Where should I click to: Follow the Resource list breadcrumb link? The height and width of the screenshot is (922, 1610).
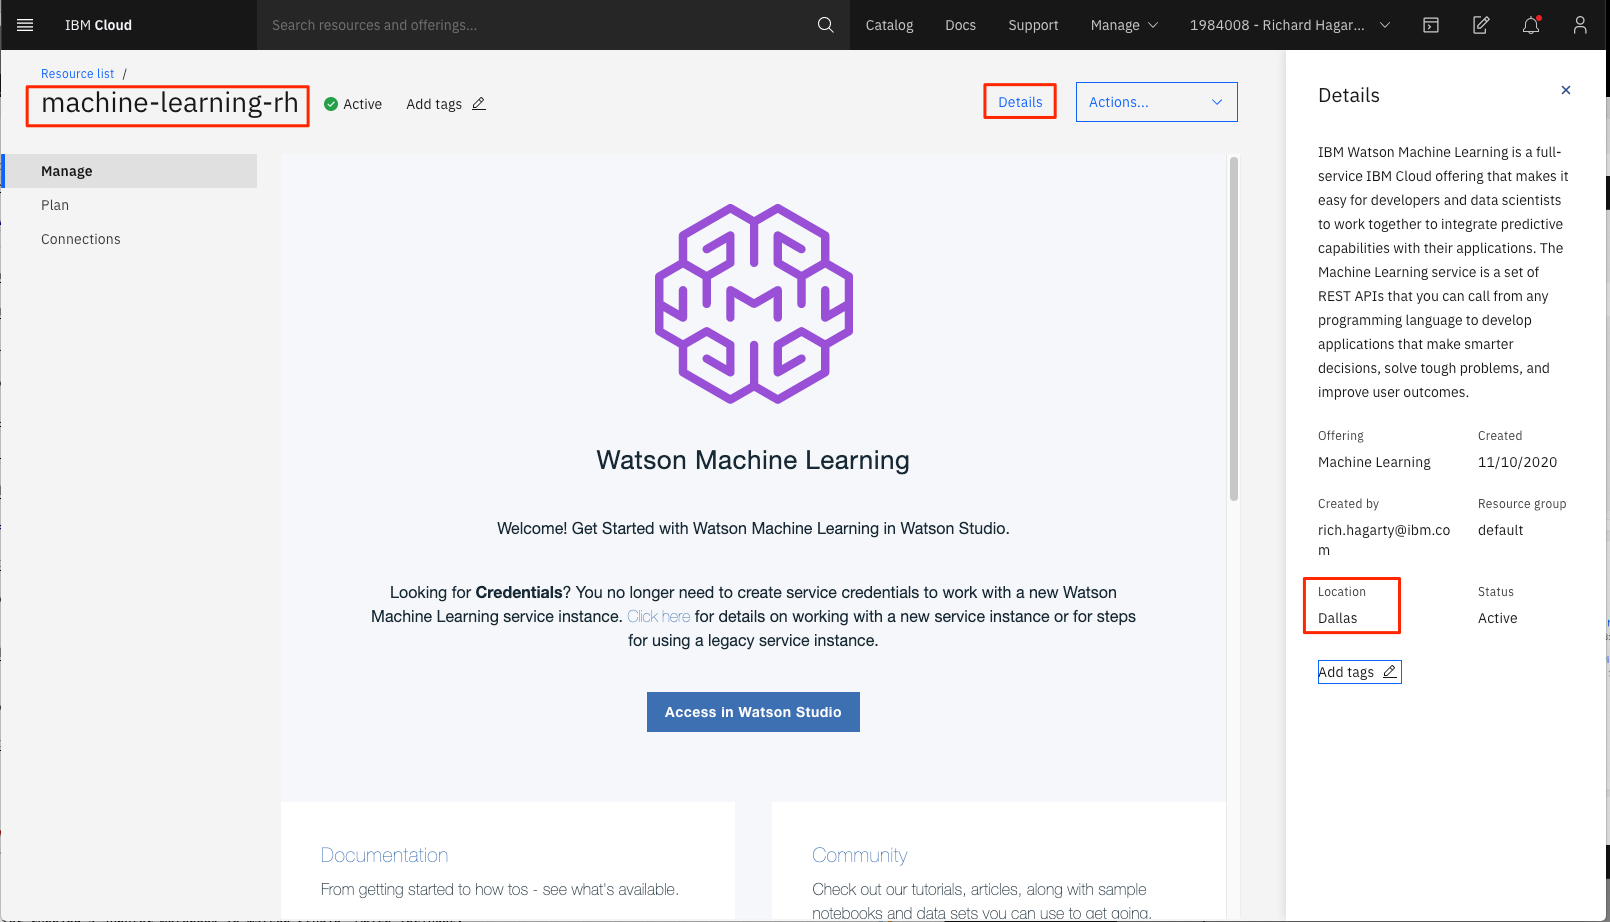(77, 74)
